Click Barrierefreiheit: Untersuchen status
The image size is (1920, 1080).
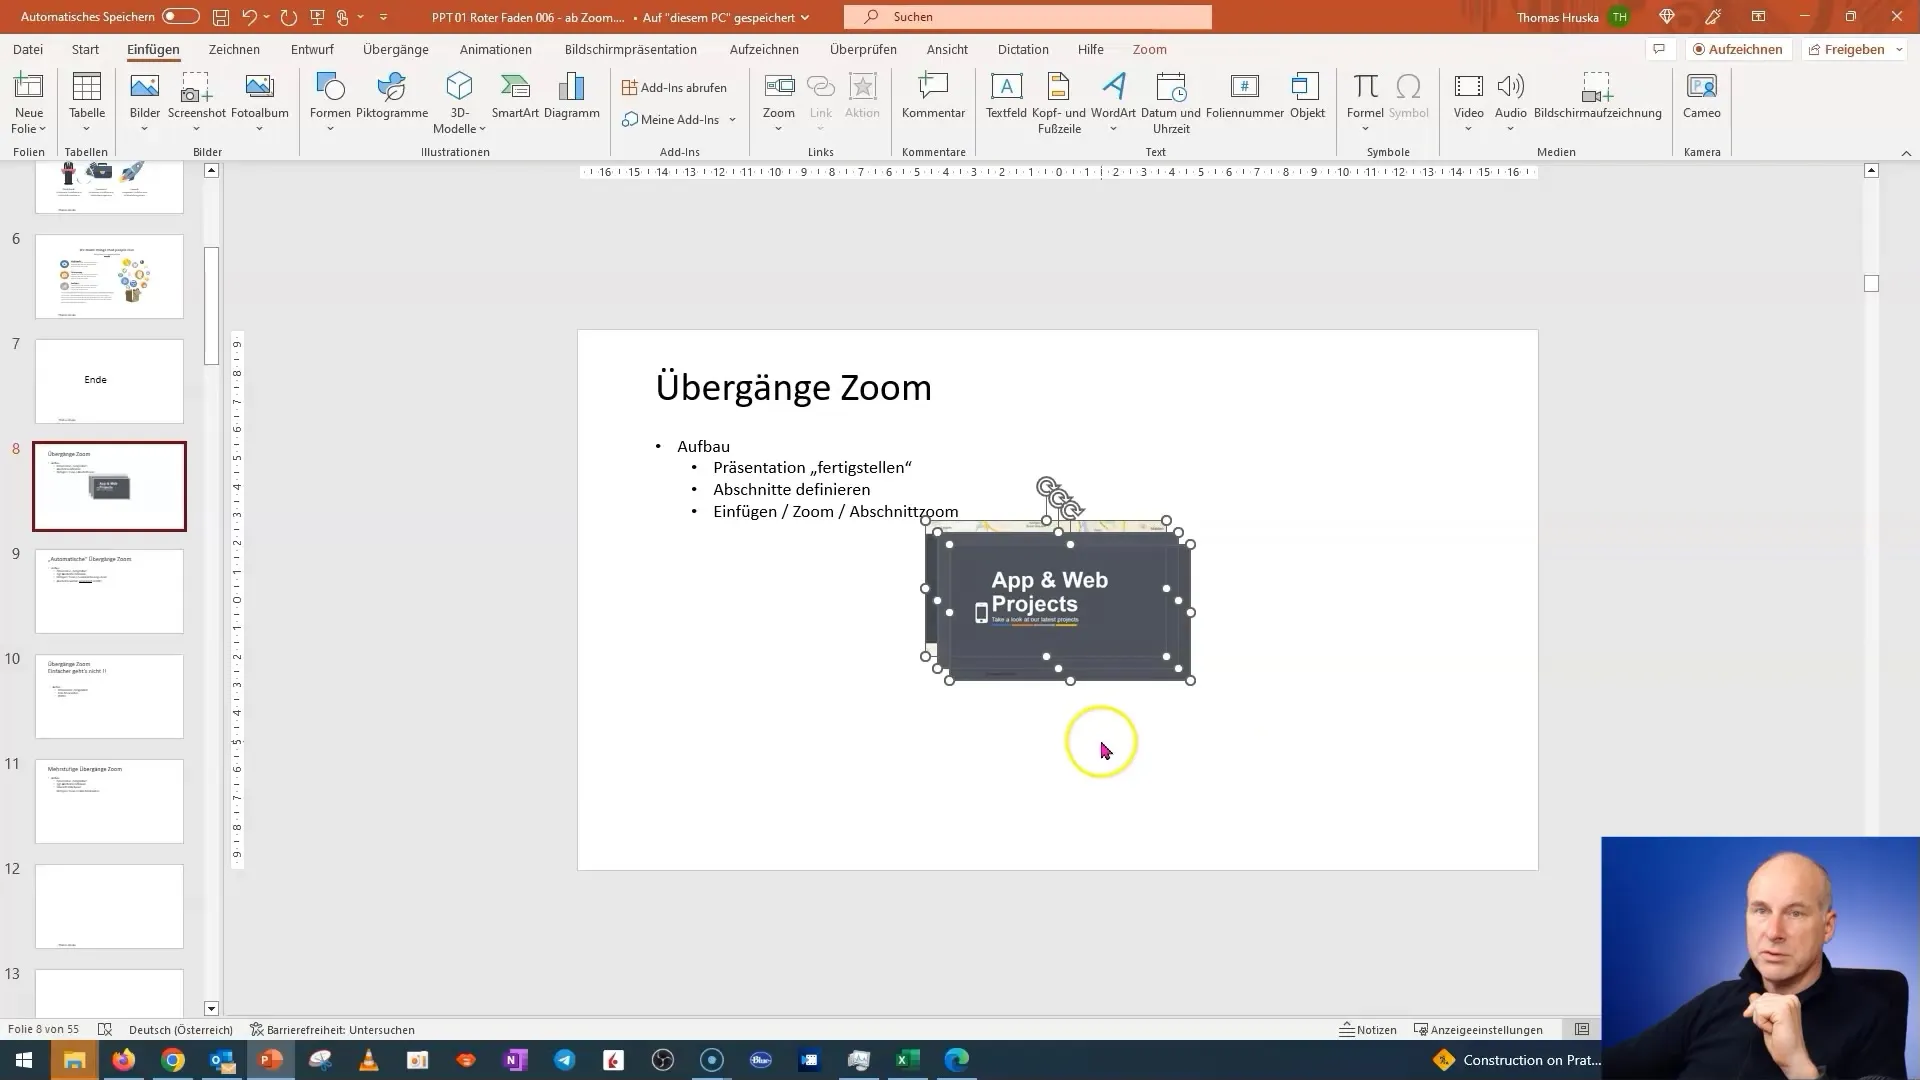pyautogui.click(x=332, y=1029)
